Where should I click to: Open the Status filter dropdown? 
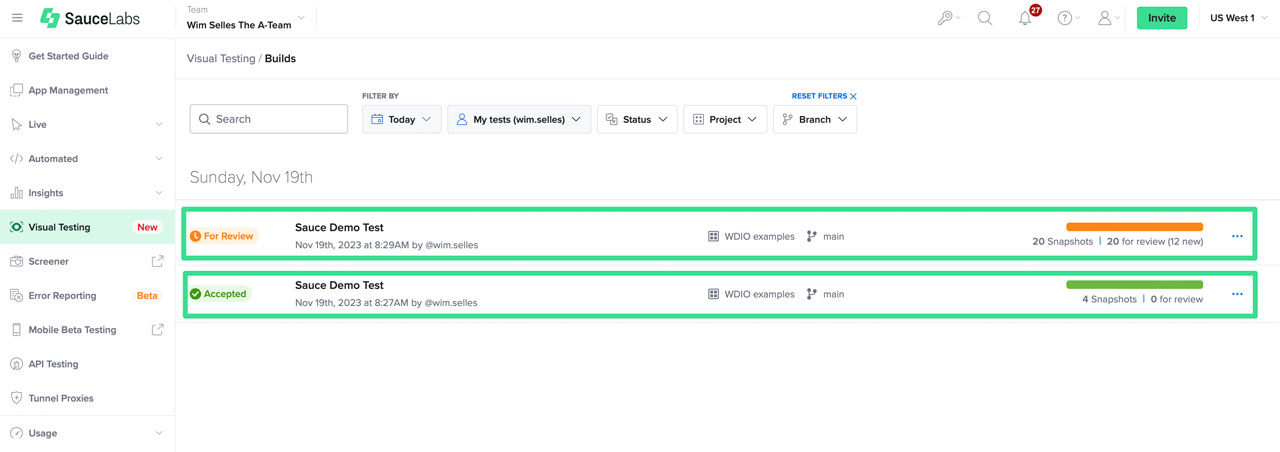pos(637,119)
